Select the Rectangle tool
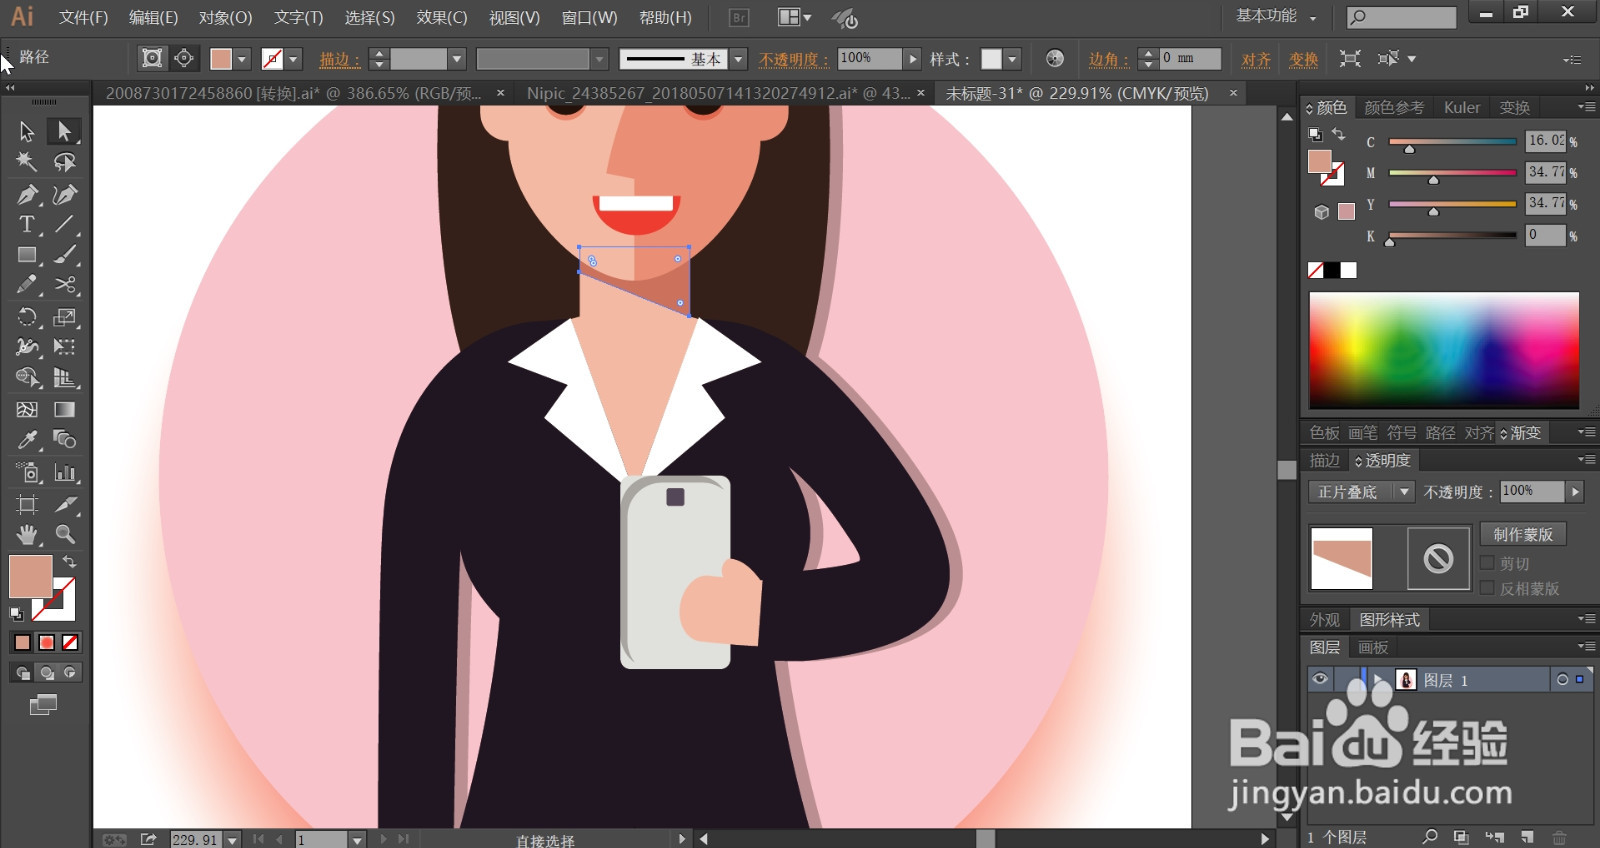Viewport: 1600px width, 848px height. tap(27, 255)
